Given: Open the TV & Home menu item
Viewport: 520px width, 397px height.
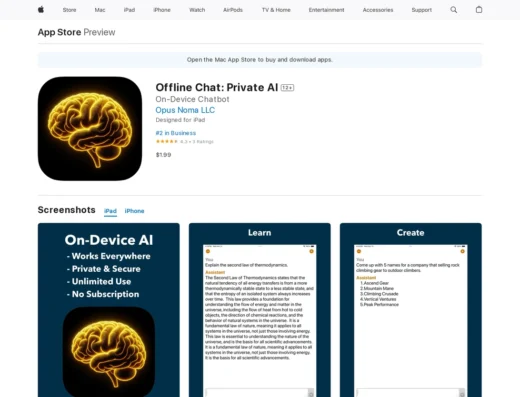Looking at the screenshot, I should click(x=276, y=10).
